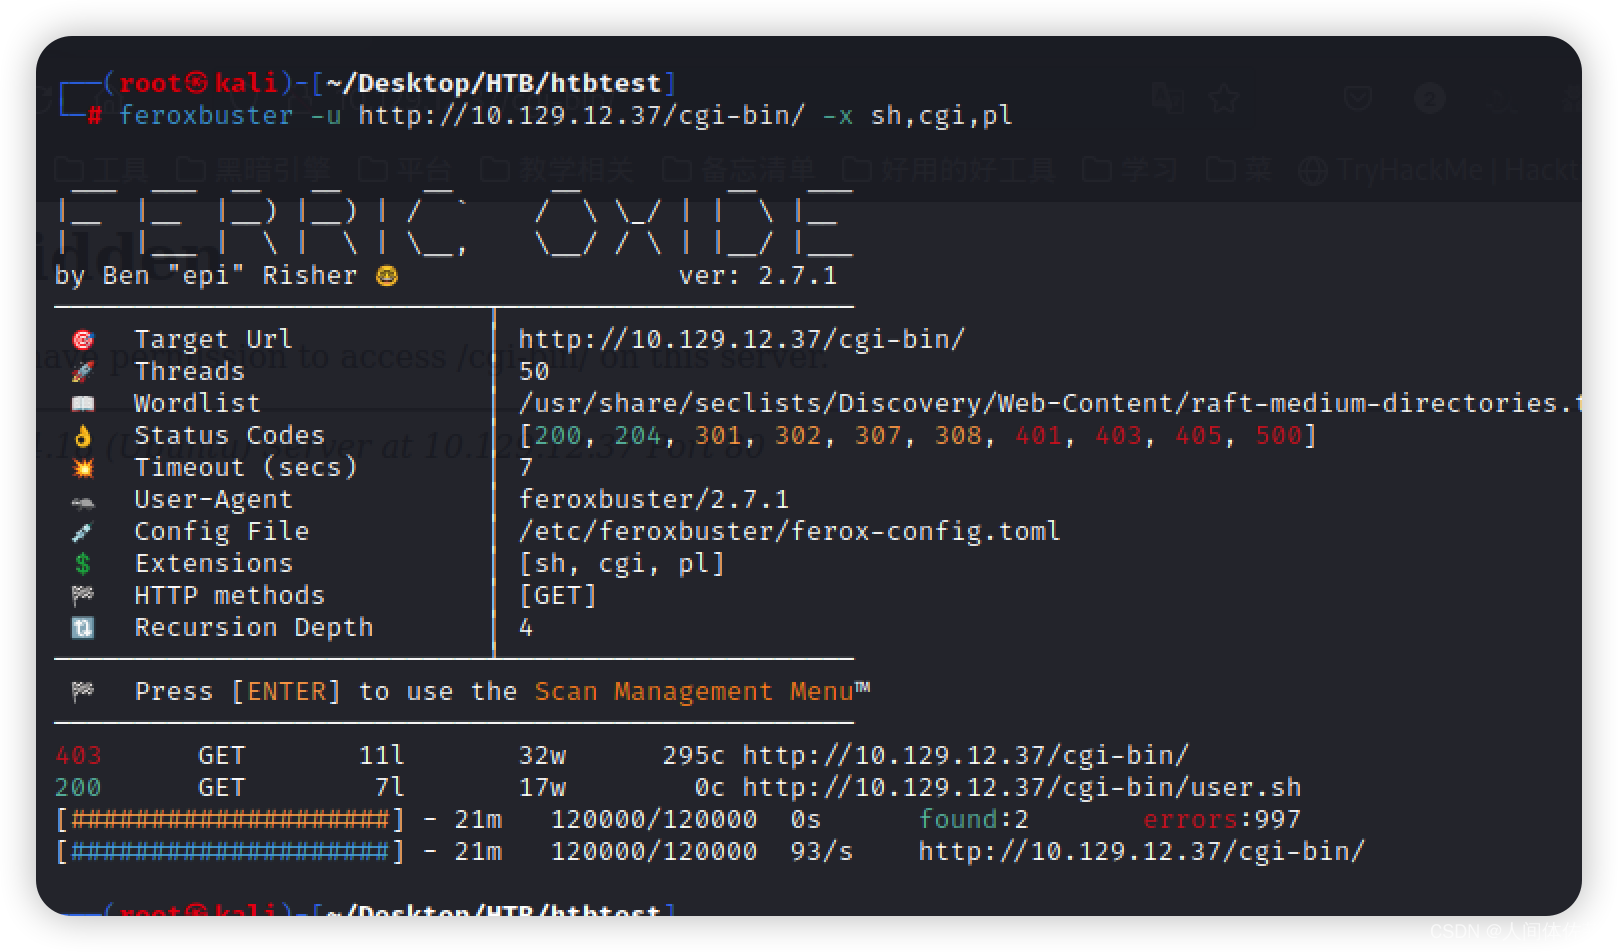Open the TryHackMe bookmark in the background browser
Screen dimensions: 1618x952
coord(1438,170)
